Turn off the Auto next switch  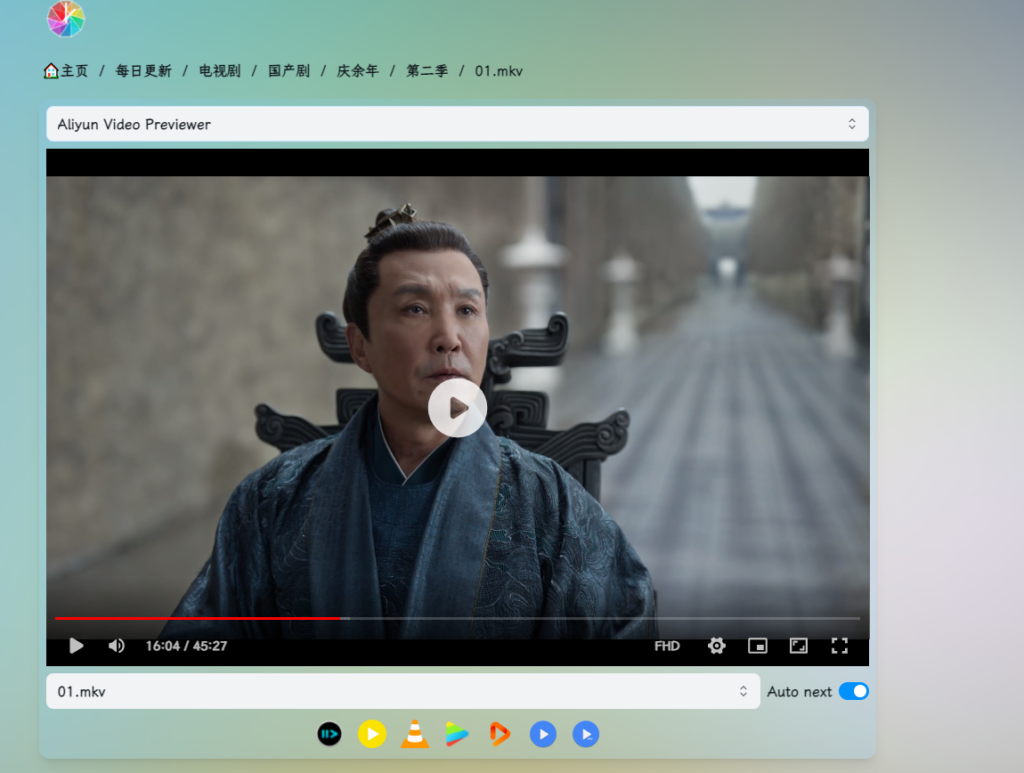click(853, 692)
